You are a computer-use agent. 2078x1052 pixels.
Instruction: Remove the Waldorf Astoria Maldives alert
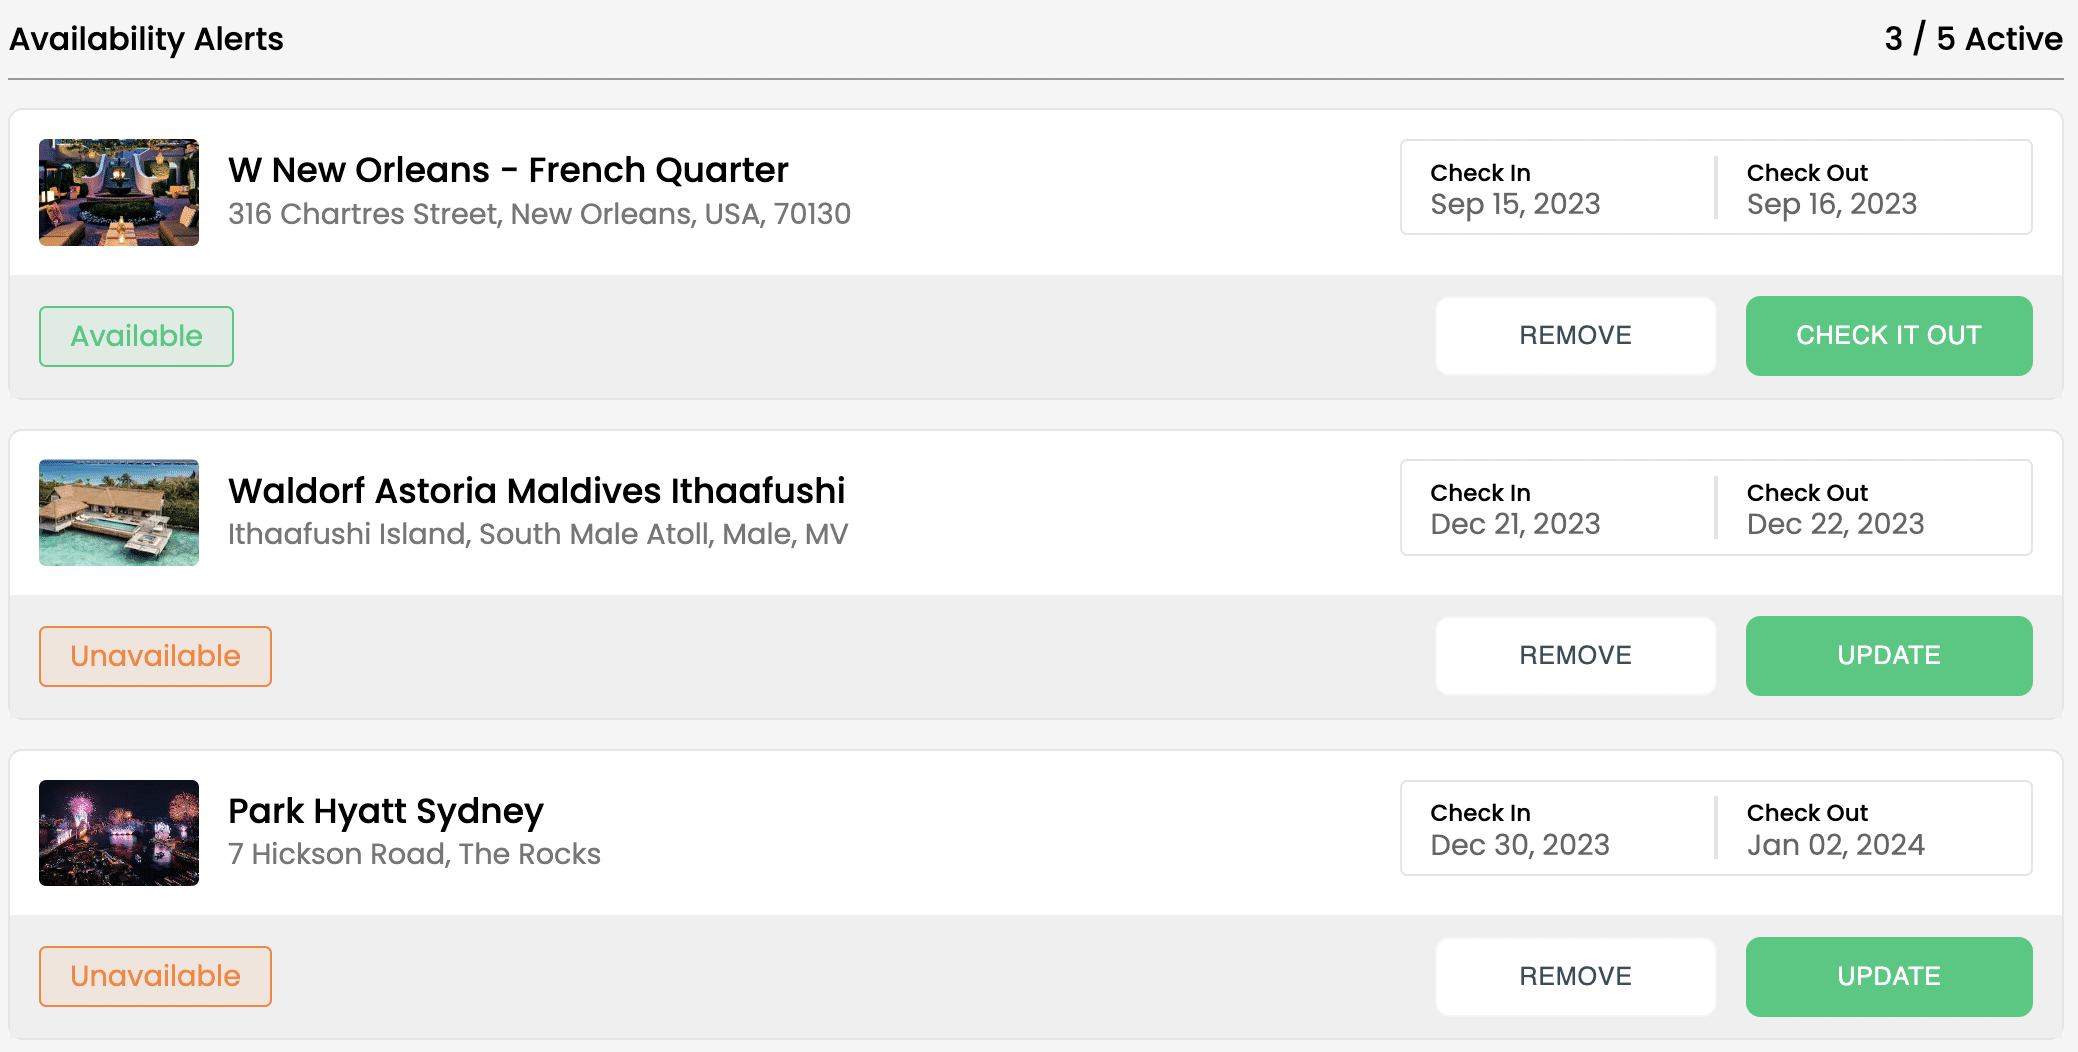tap(1575, 656)
